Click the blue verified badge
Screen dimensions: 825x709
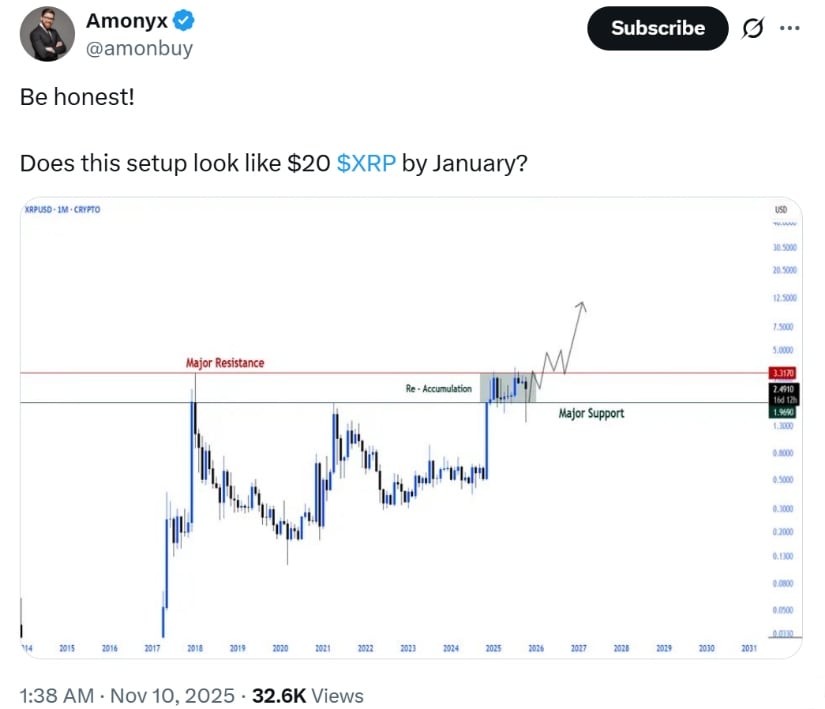[184, 22]
